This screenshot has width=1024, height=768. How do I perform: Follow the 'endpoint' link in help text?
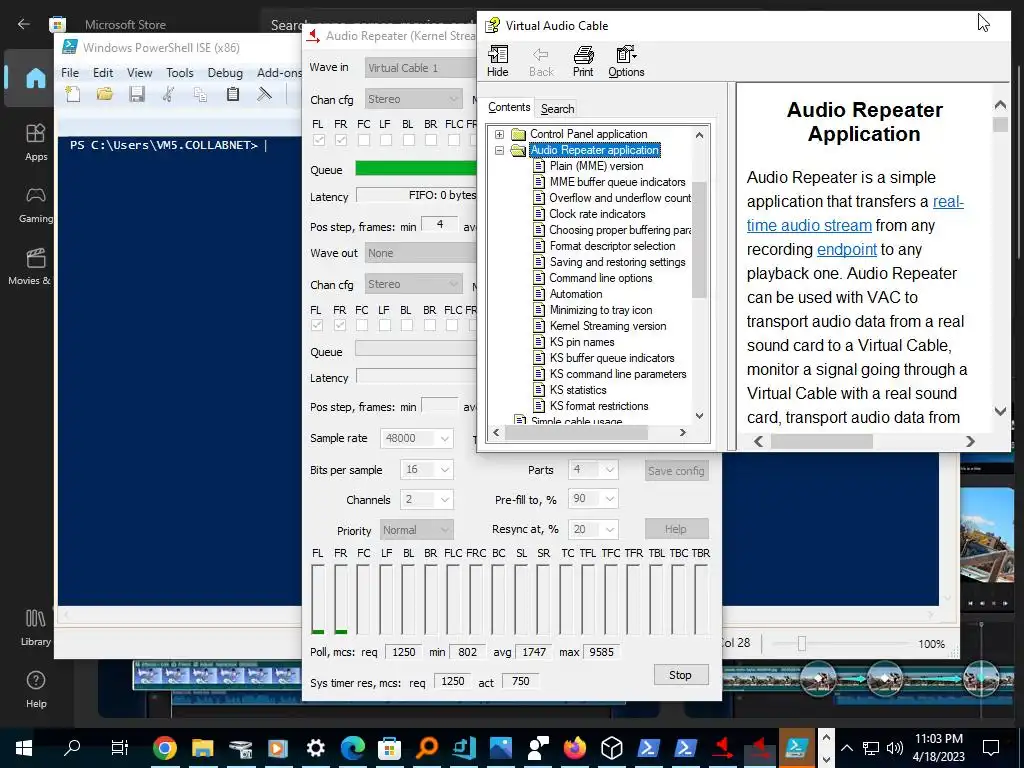[x=846, y=249]
